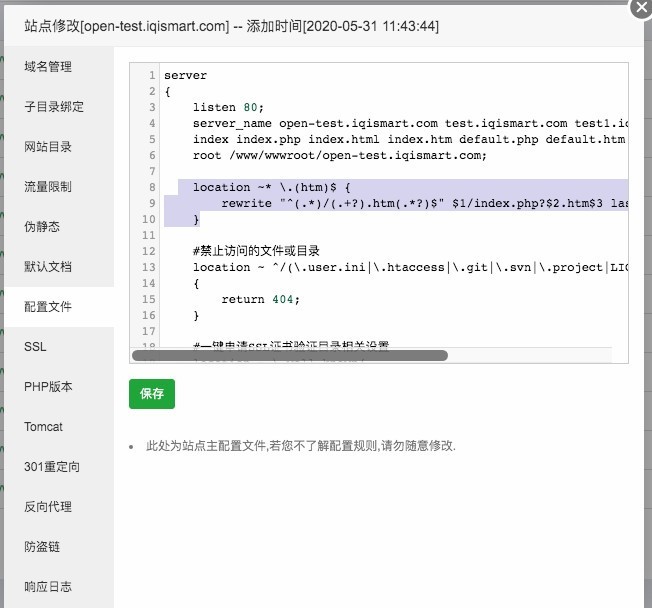Open the 301重定向 tab

52,467
